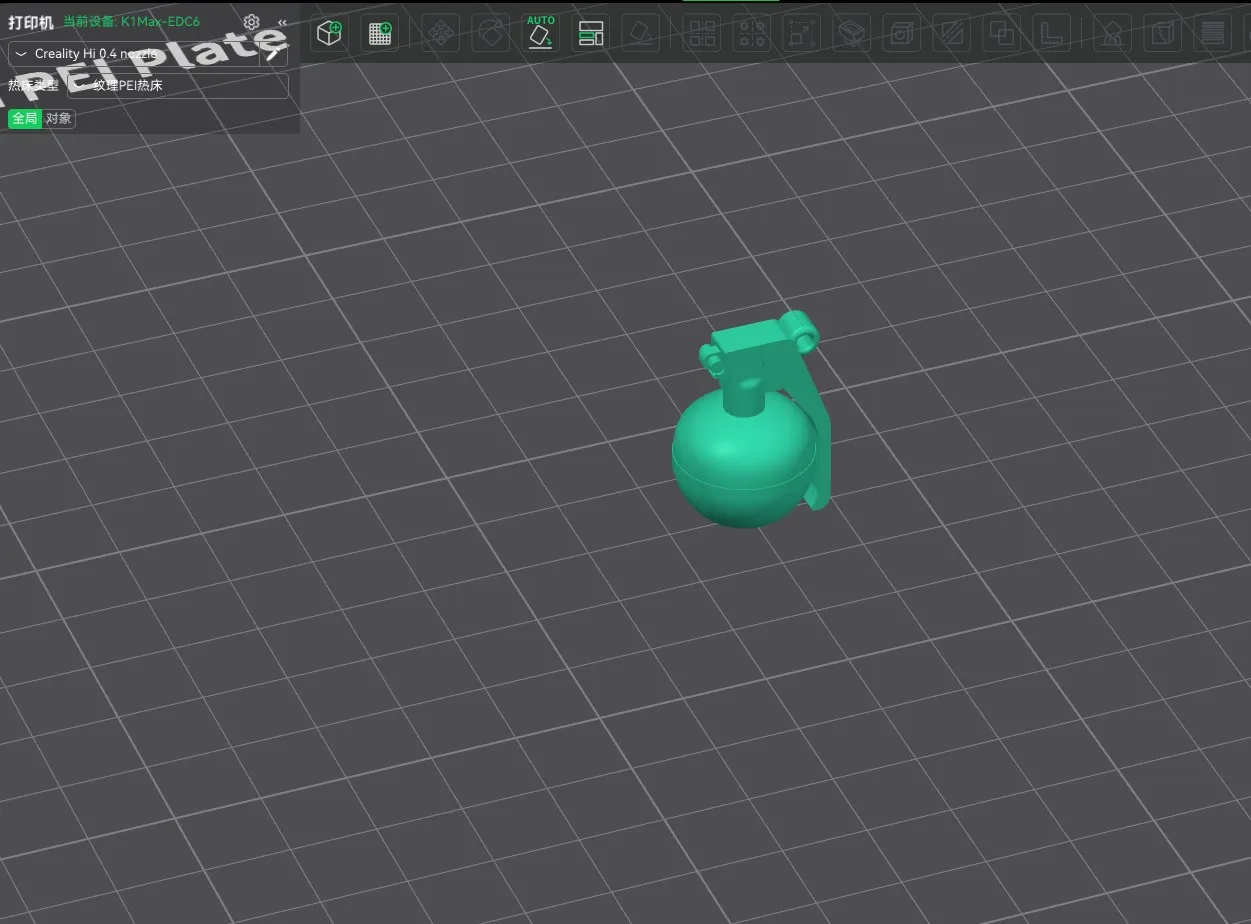Select the diagonal-striped square tool icon

click(951, 33)
